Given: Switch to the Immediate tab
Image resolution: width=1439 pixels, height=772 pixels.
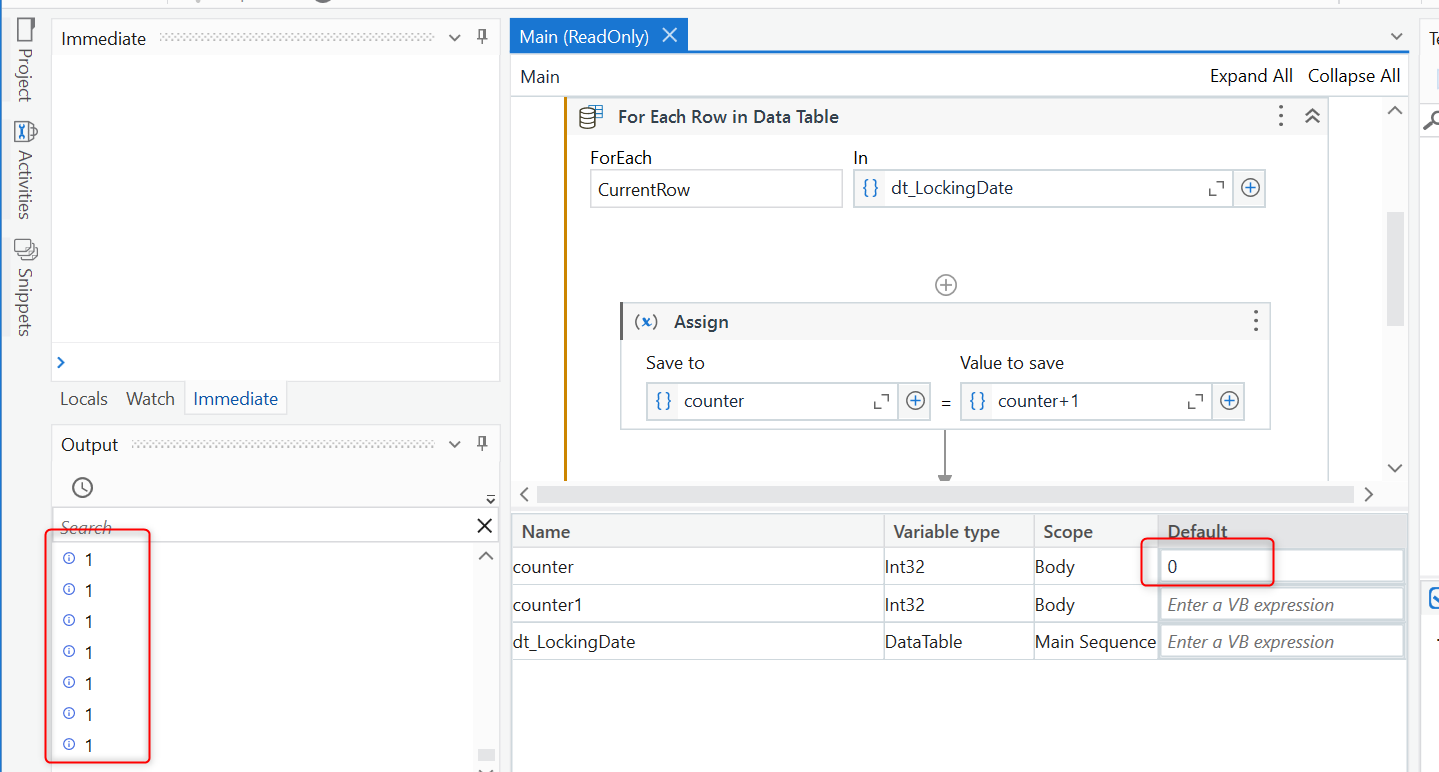Looking at the screenshot, I should pos(236,399).
